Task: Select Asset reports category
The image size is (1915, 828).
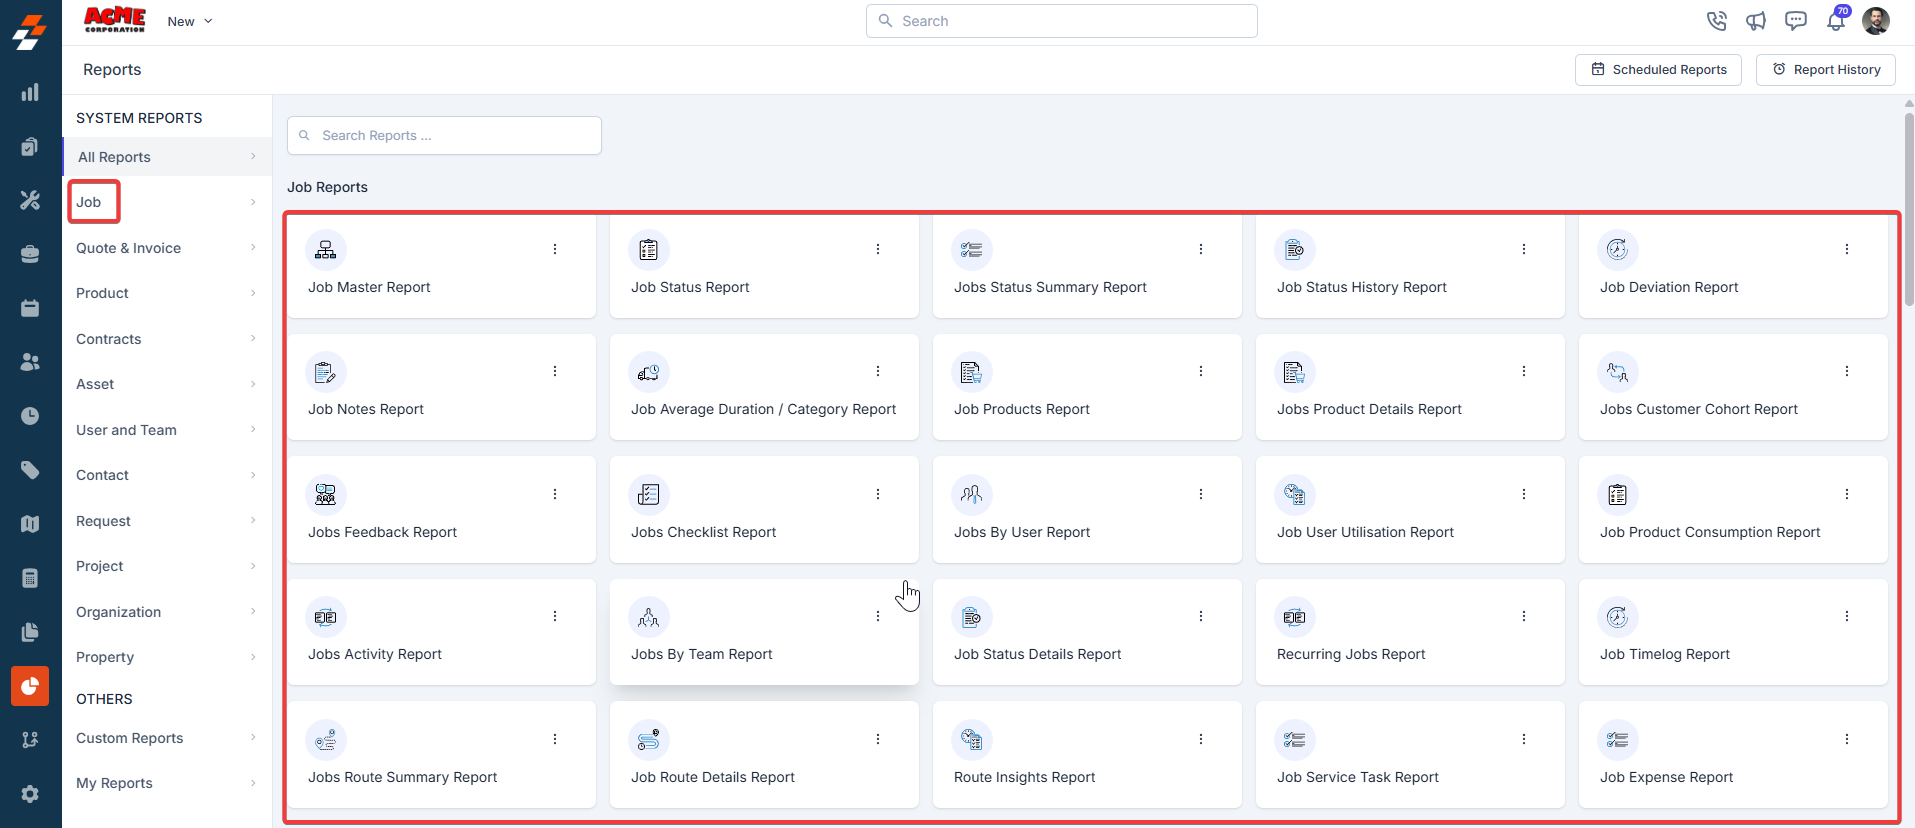Action: point(167,384)
